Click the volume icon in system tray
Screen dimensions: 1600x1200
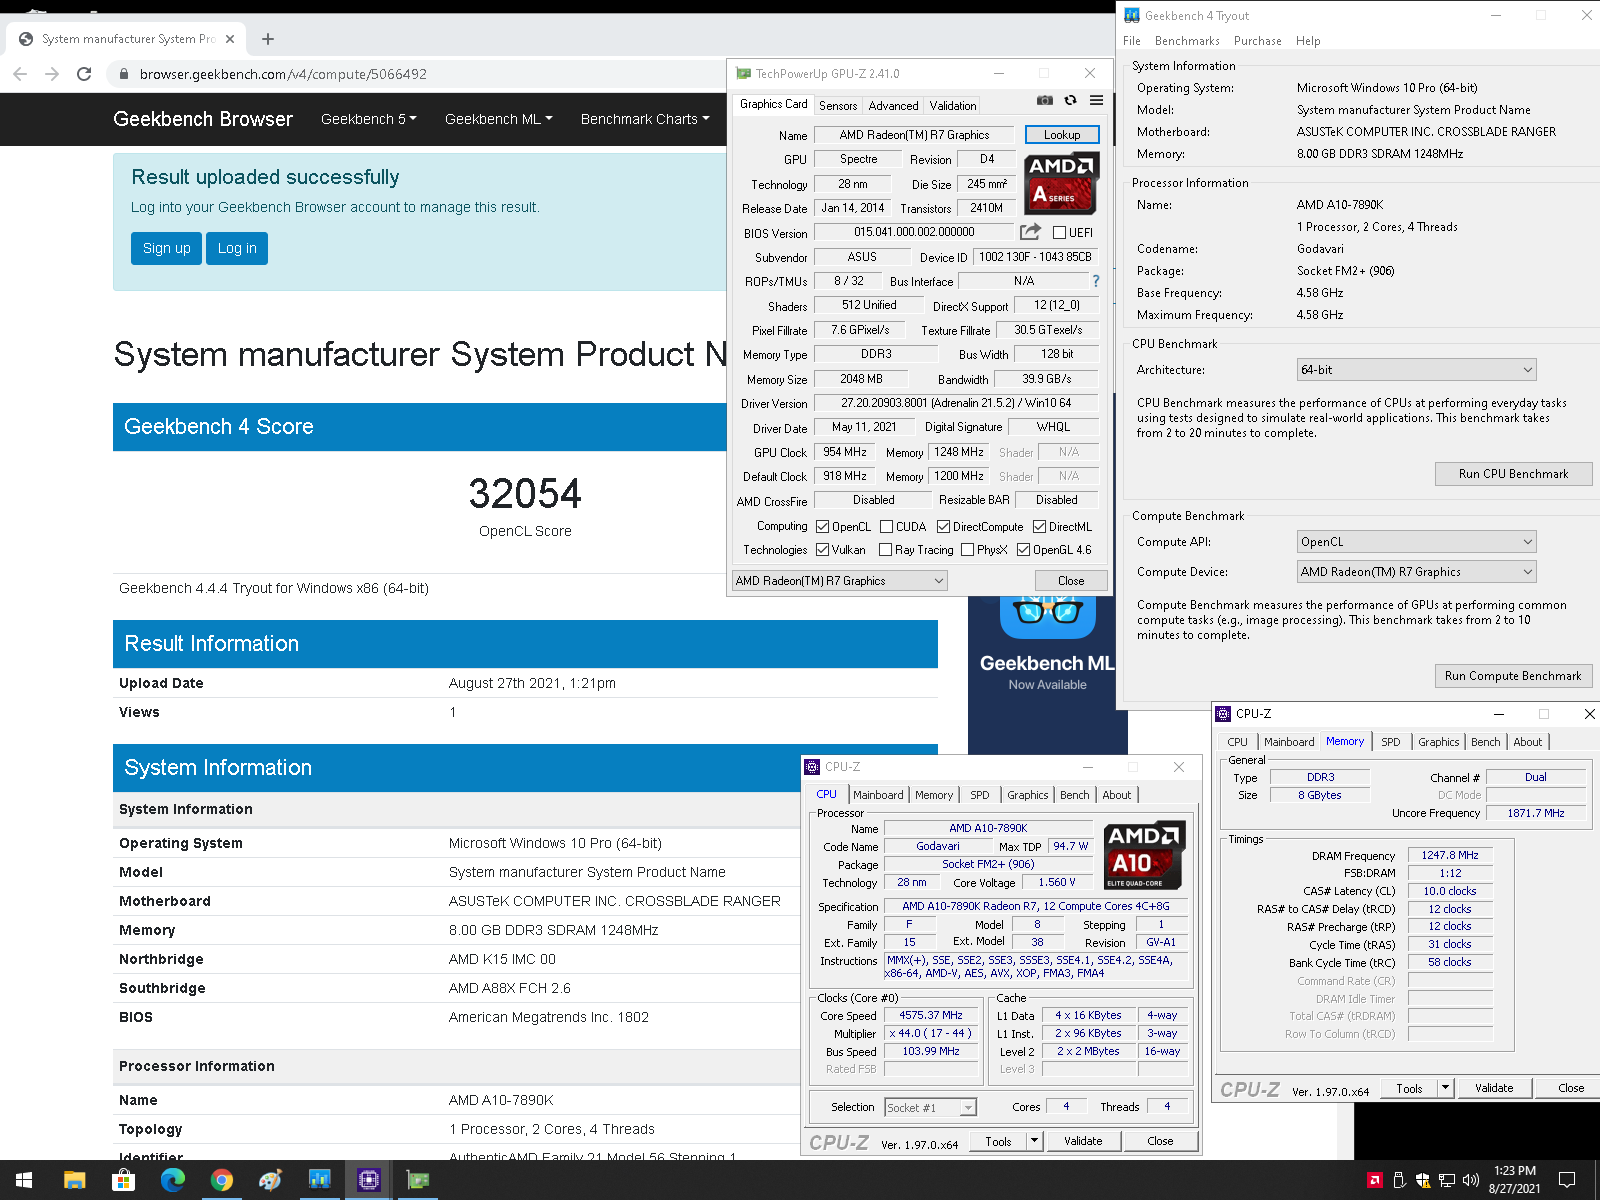(1470, 1180)
